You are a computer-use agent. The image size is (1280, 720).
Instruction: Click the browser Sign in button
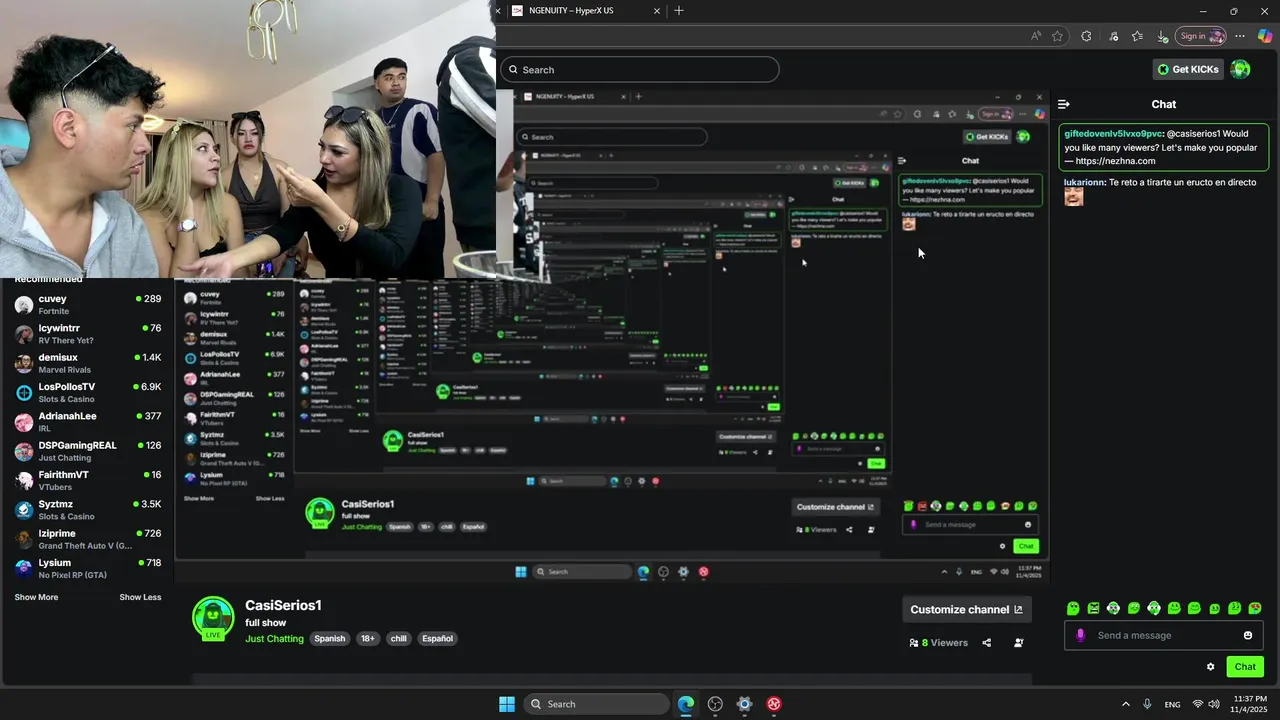point(1201,36)
